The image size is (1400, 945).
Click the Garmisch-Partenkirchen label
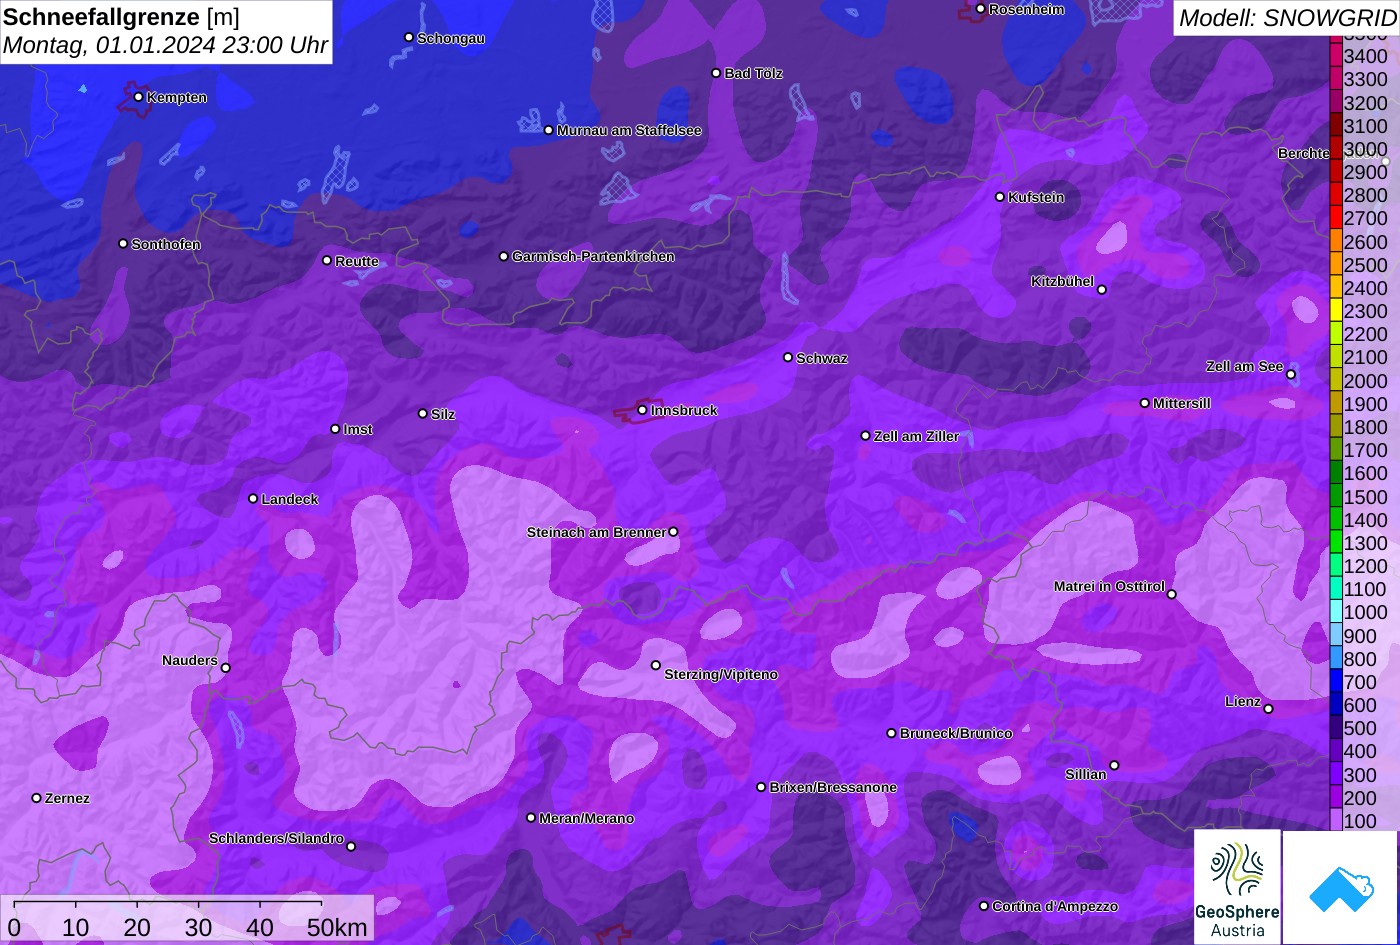593,257
